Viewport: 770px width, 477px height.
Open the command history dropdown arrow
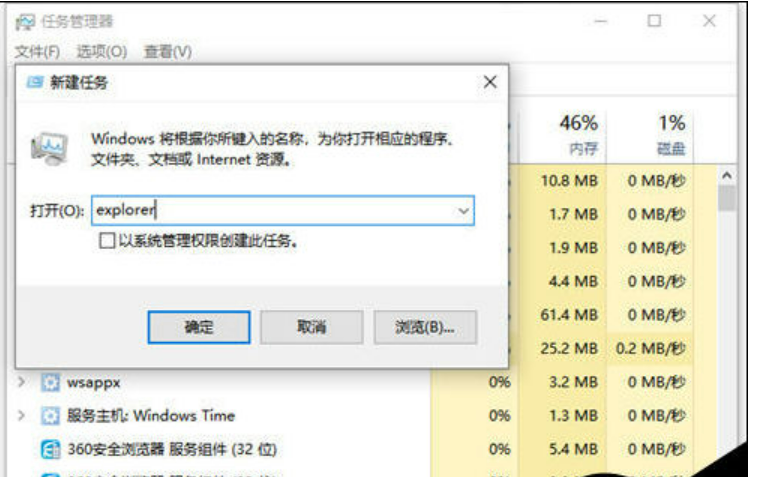(463, 211)
